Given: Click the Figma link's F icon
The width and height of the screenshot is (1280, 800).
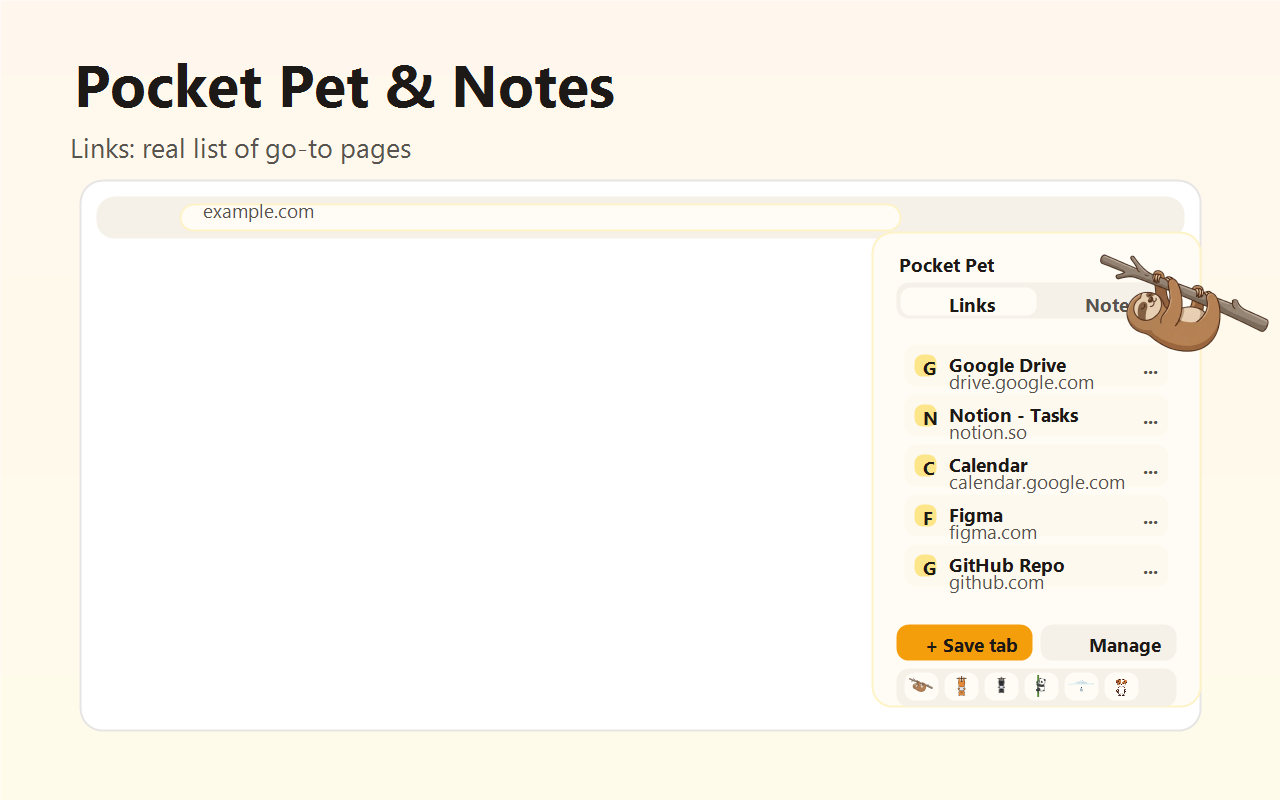Looking at the screenshot, I should tap(927, 516).
